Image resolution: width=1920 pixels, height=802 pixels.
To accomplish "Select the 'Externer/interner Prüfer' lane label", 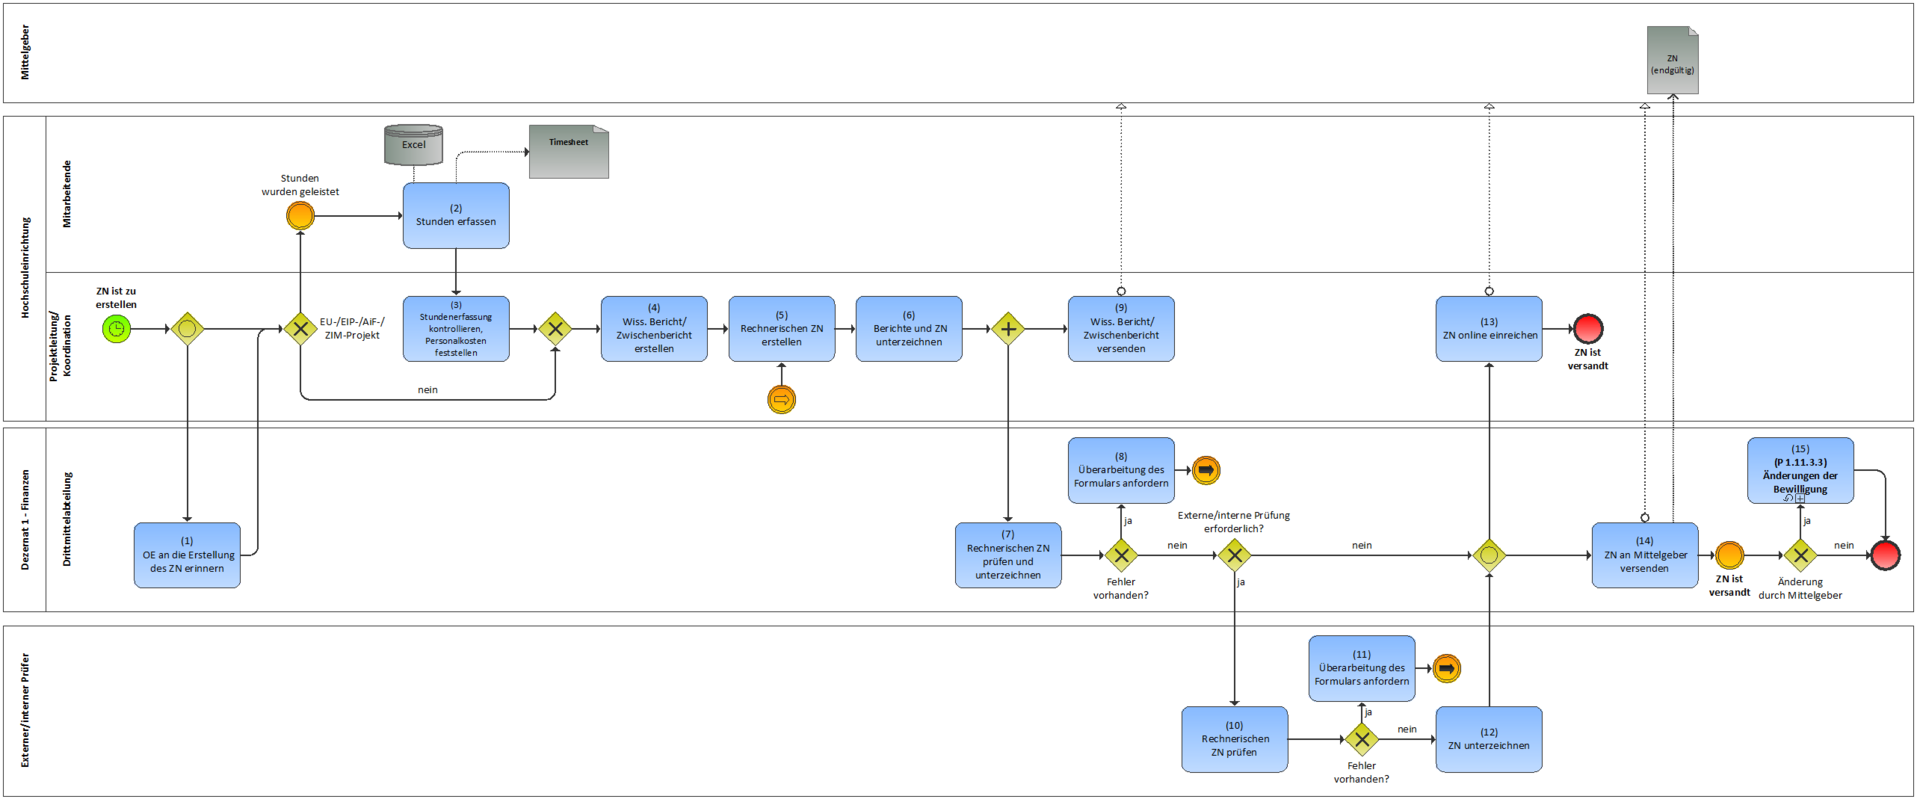I will click(x=25, y=710).
